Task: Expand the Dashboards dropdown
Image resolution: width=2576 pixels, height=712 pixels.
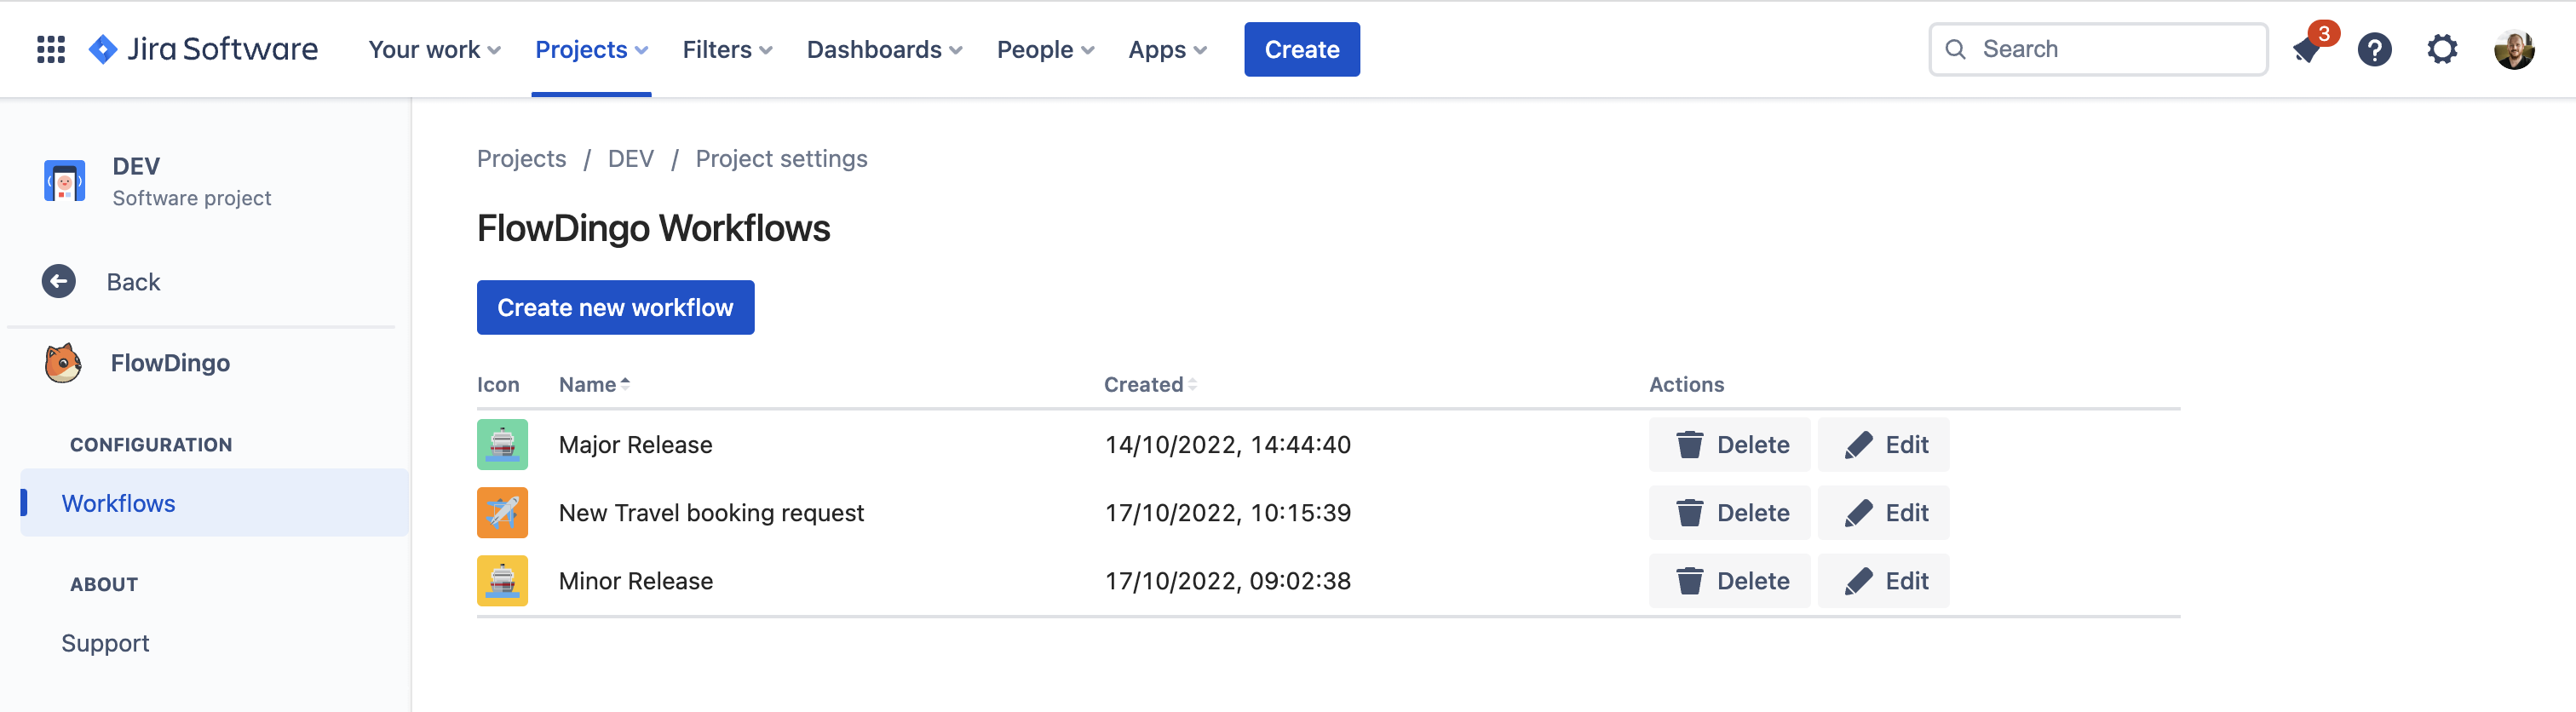Action: click(884, 49)
